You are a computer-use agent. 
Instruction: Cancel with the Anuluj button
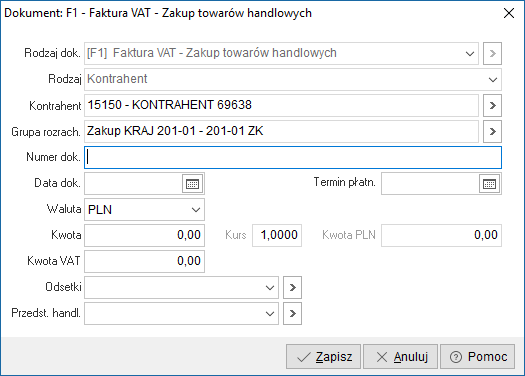coord(400,357)
